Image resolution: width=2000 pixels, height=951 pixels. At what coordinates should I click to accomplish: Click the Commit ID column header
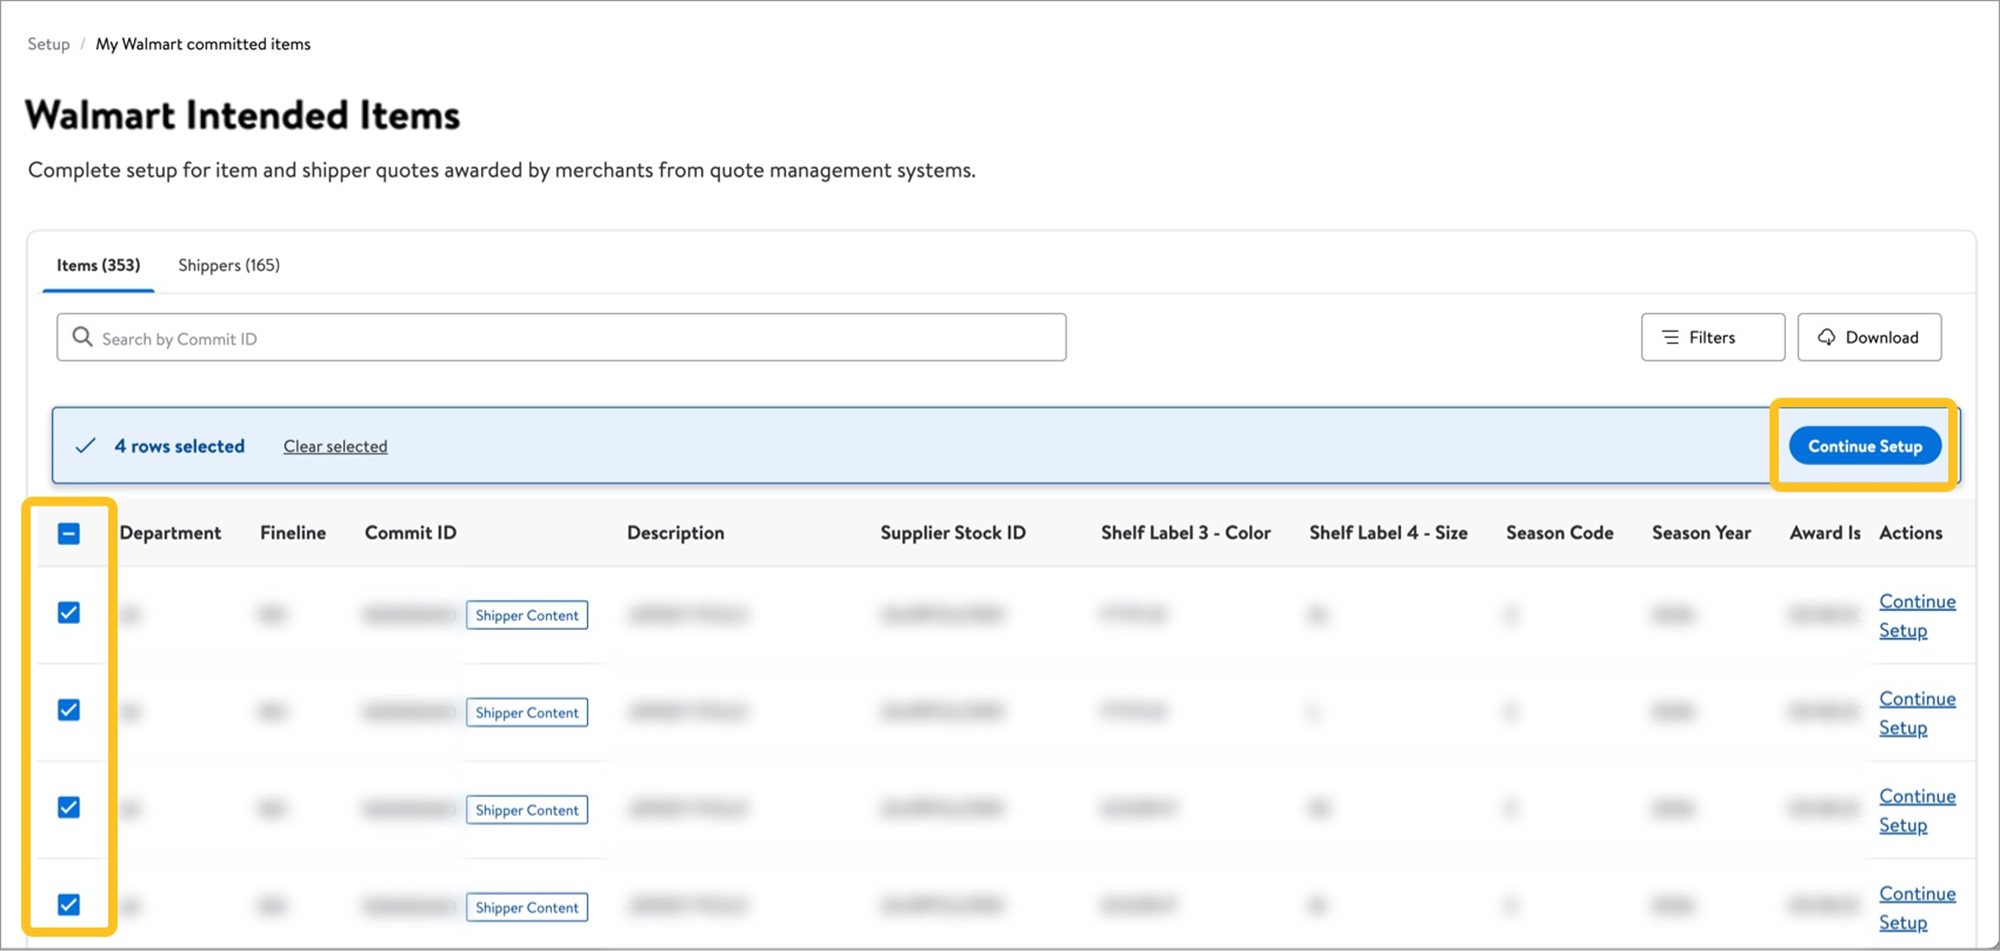(x=410, y=533)
